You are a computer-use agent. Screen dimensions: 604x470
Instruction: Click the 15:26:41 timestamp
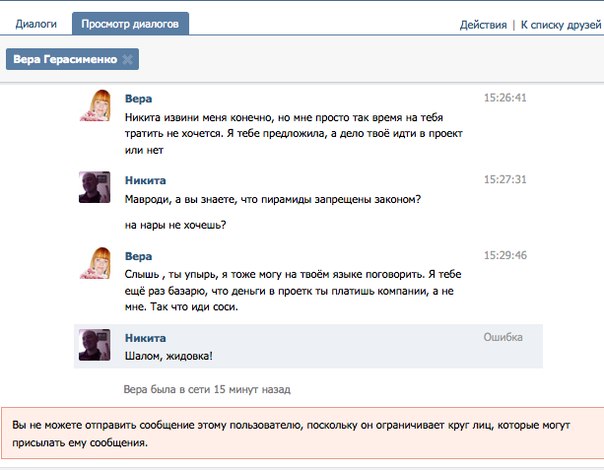pyautogui.click(x=505, y=98)
